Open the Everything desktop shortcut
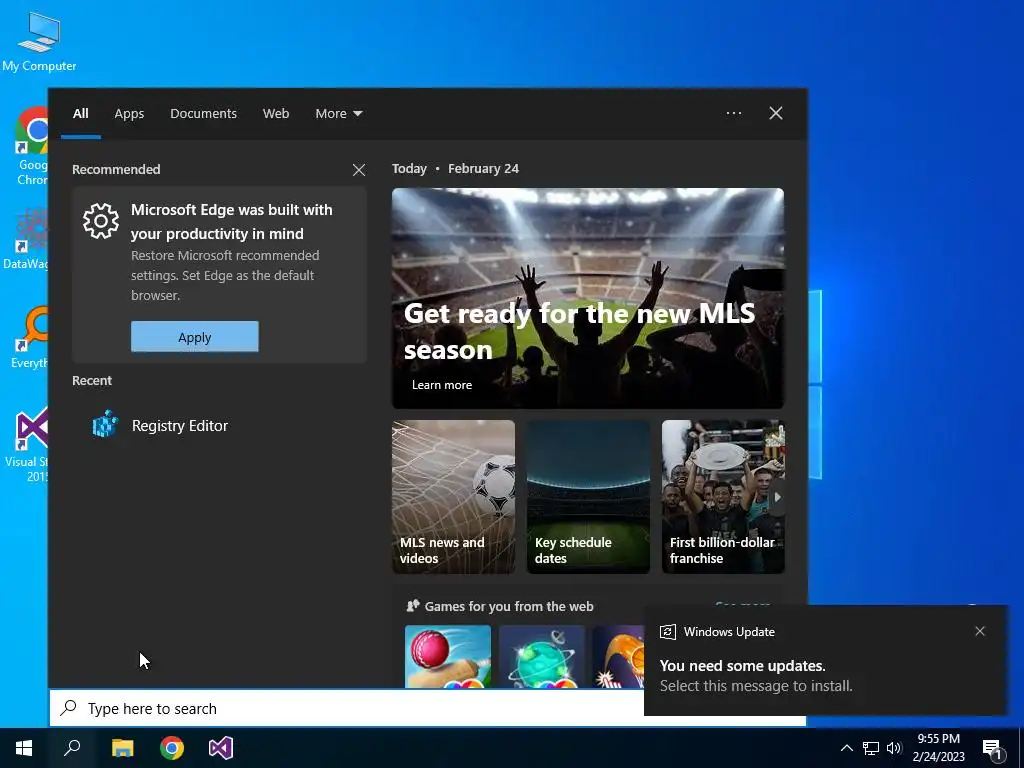 (x=29, y=337)
